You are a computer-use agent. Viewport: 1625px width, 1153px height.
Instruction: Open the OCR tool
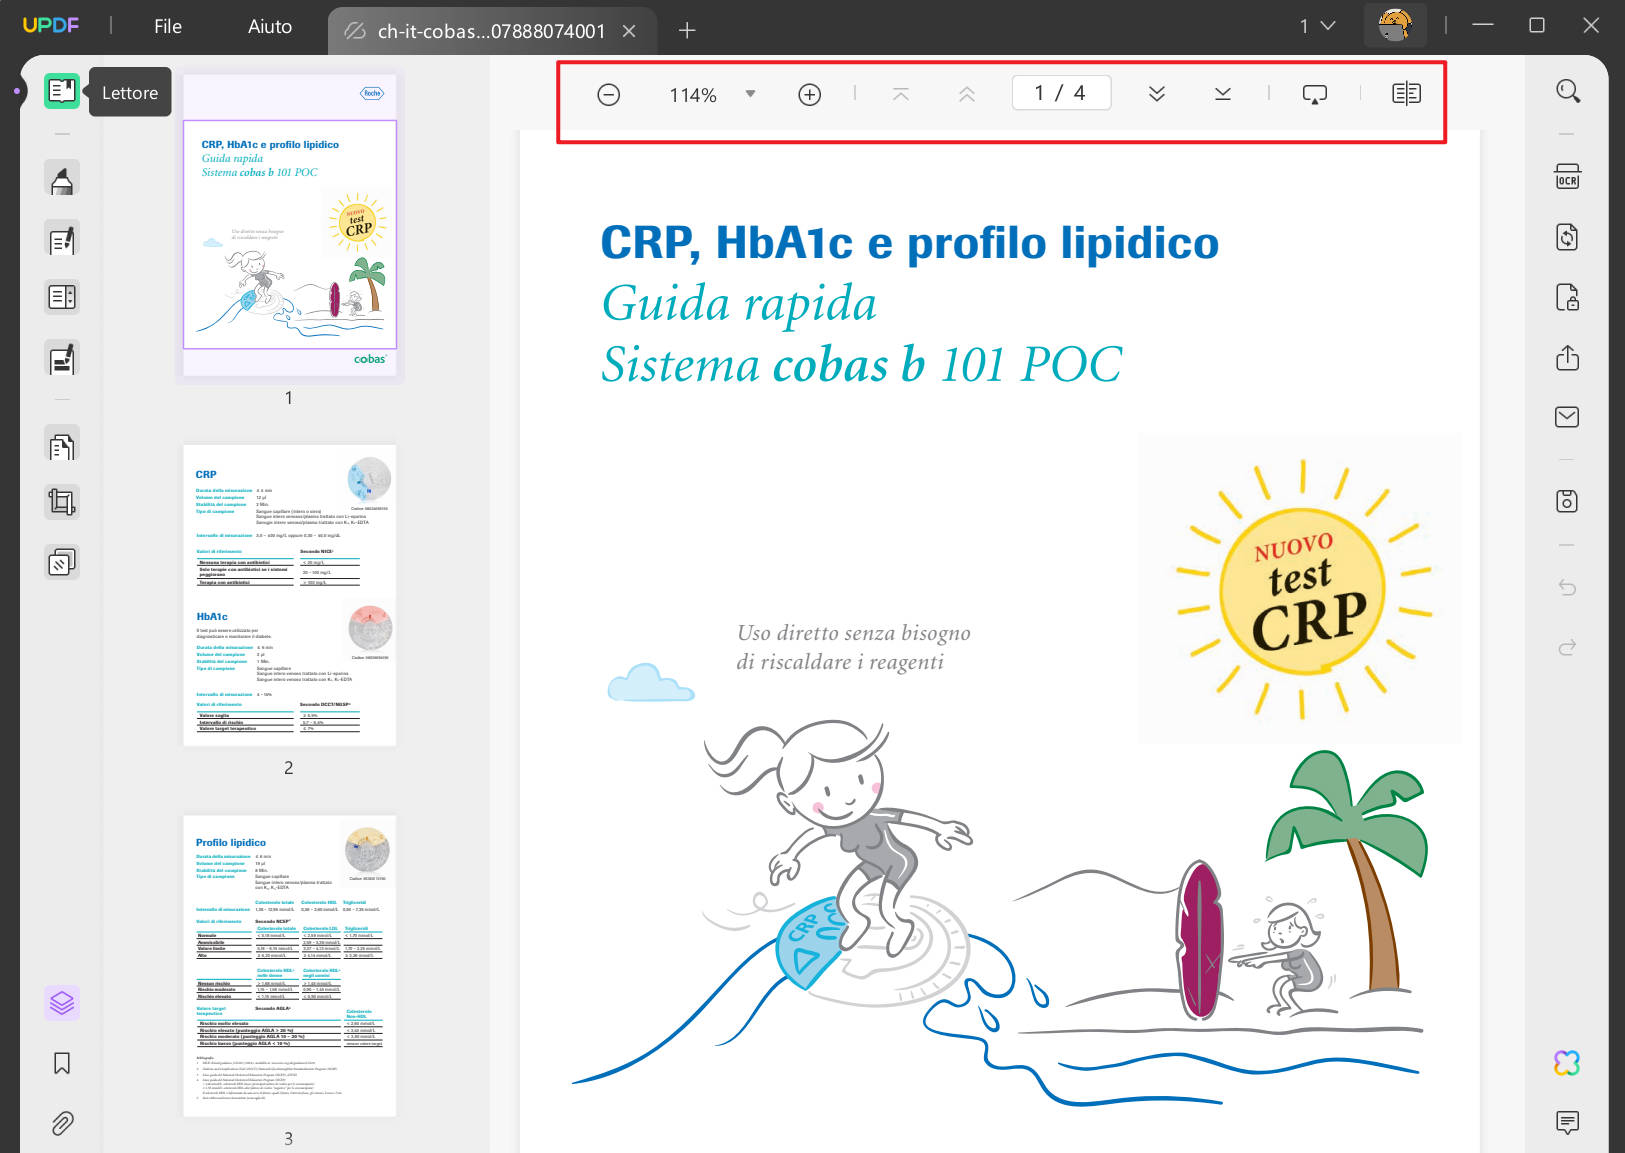tap(1567, 177)
